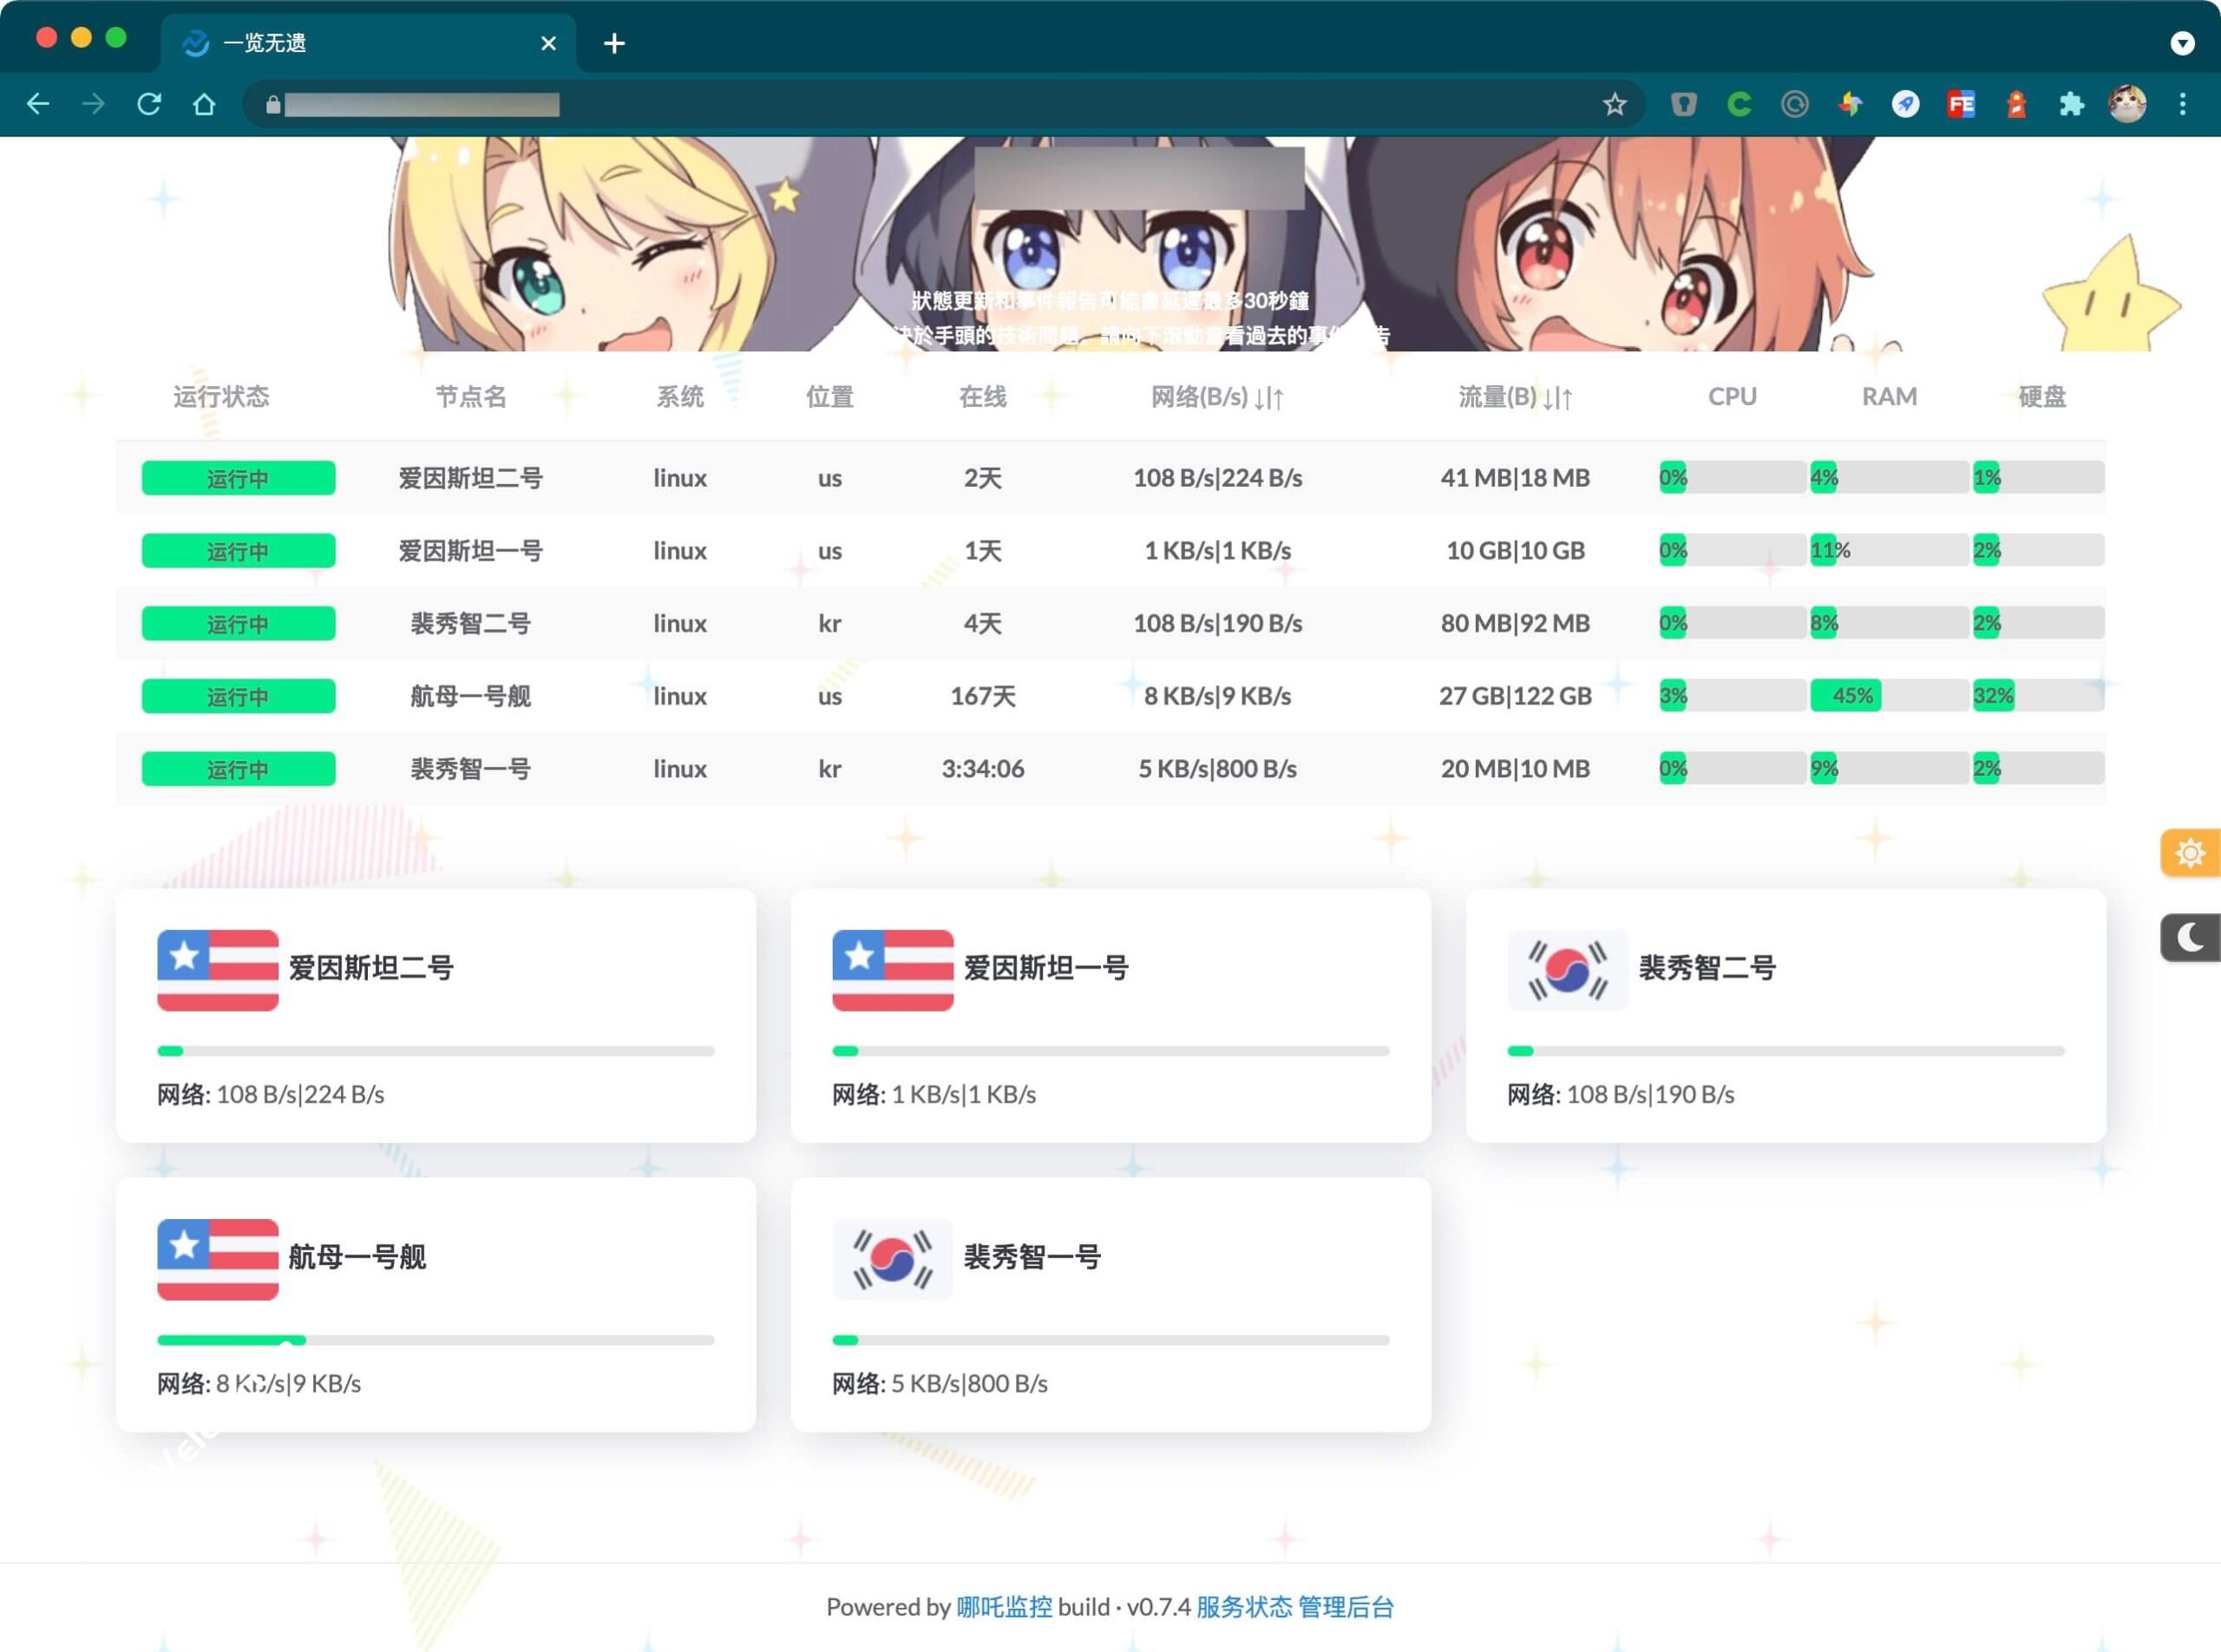This screenshot has height=1652, width=2221.
Task: Open user profile avatar menu
Action: coord(2127,104)
